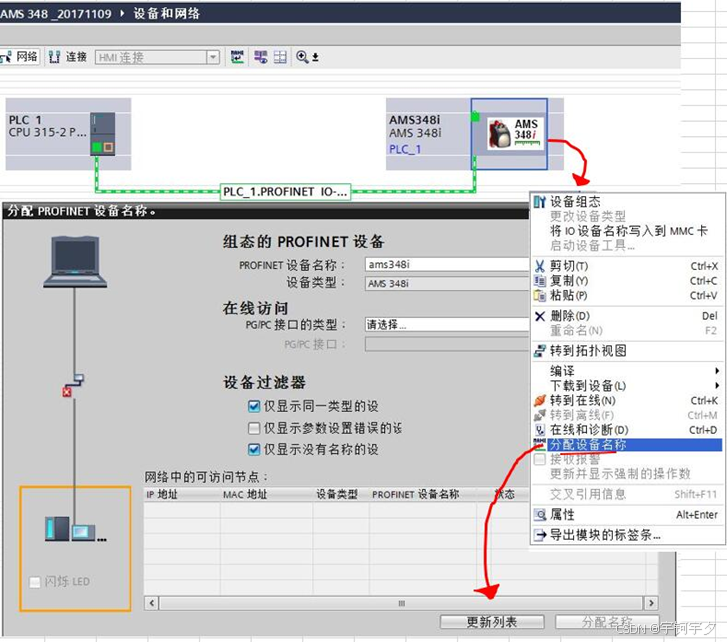Screen dimensions: 727x642
Task: Expand the 下载到设备(L) submenu arrow
Action: 717,386
